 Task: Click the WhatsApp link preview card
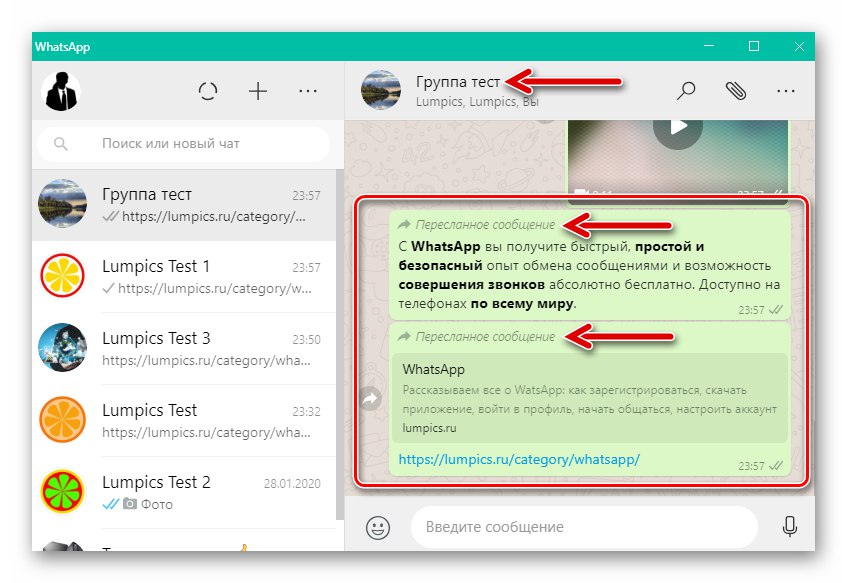pos(590,398)
